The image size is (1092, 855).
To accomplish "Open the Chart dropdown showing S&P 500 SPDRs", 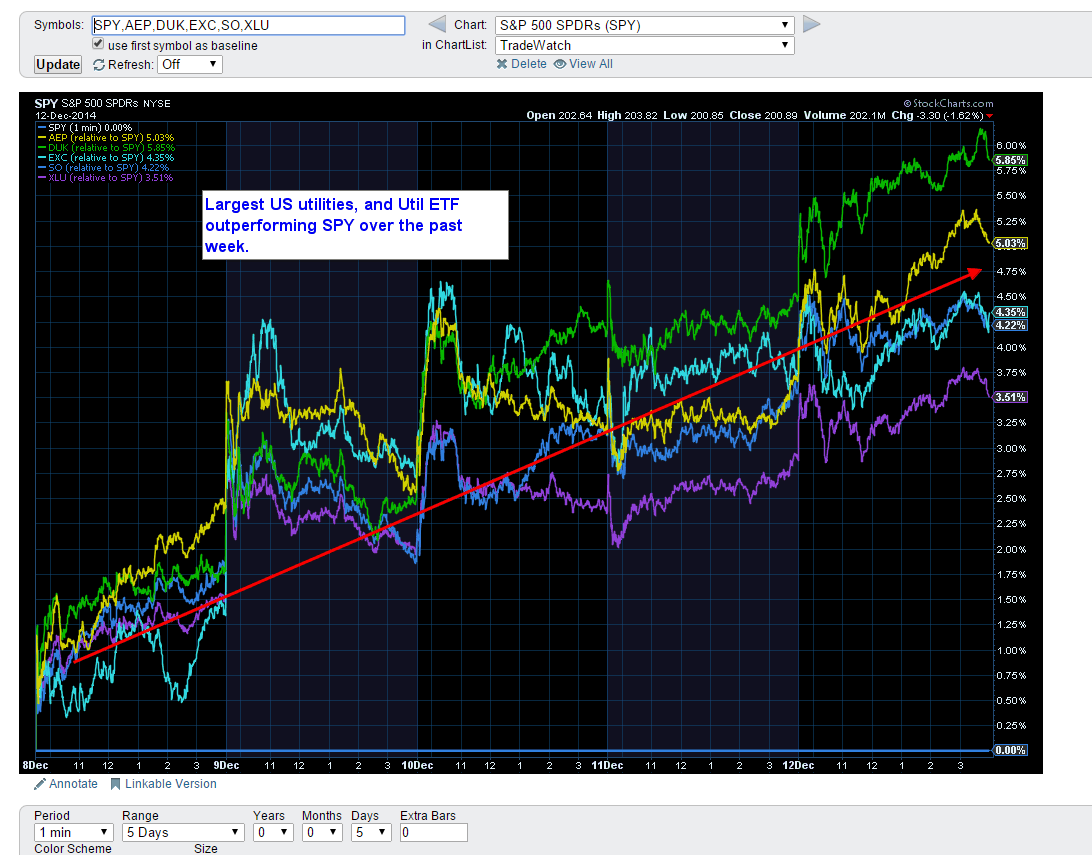I will [644, 25].
